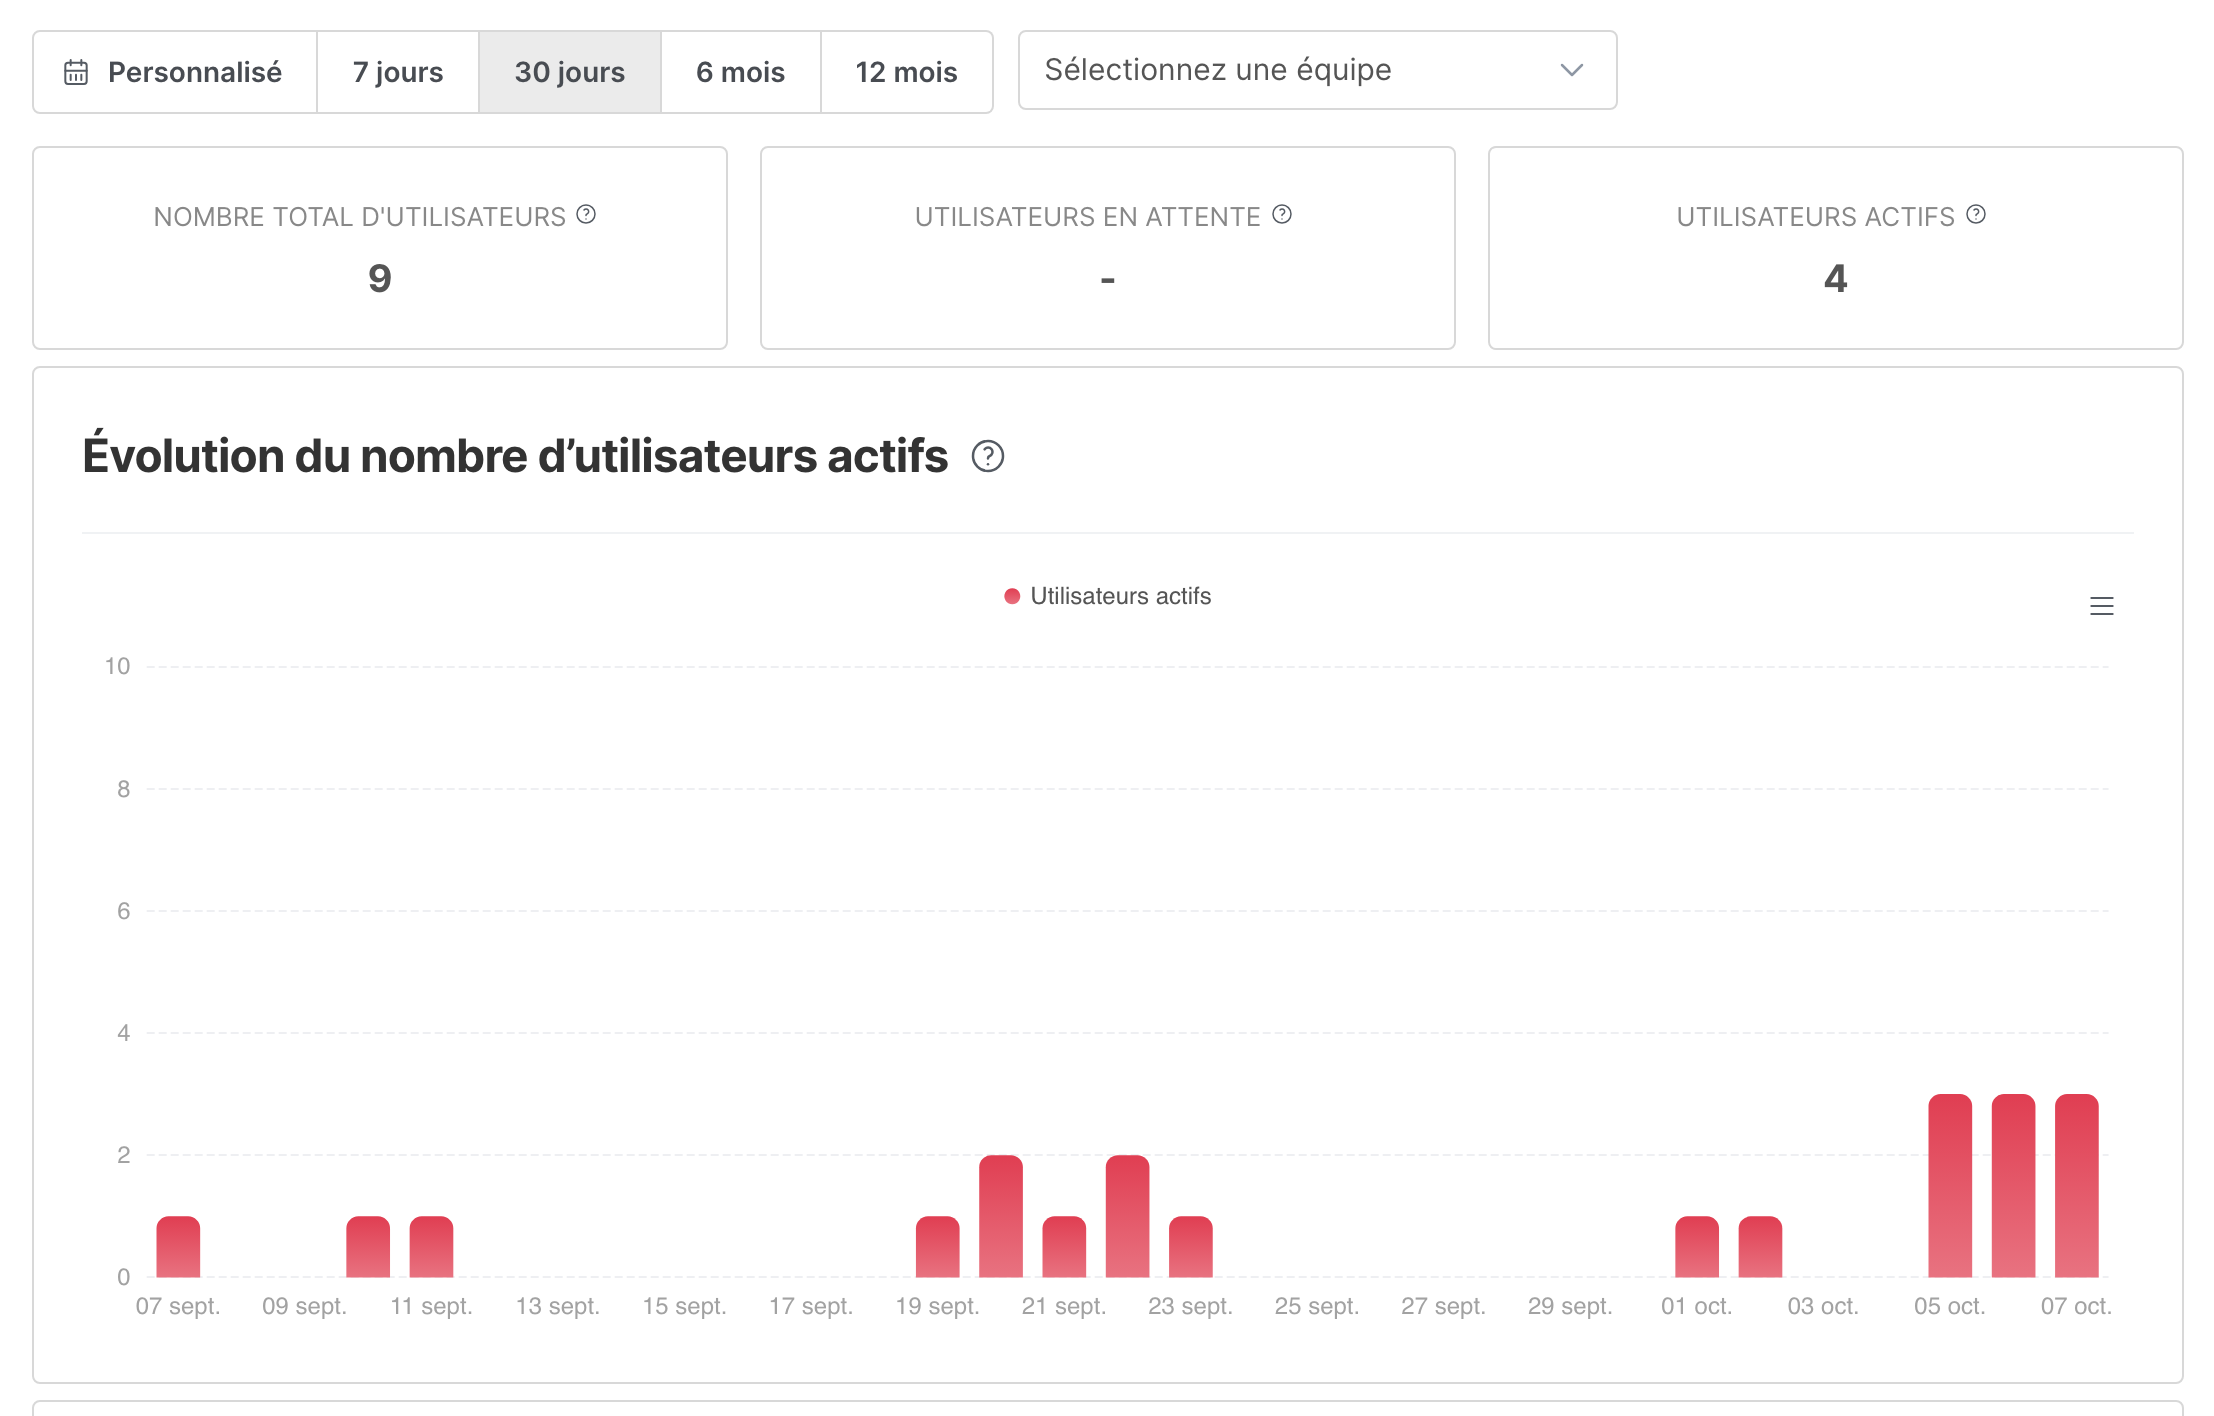Open the Personnalisé calendar icon
Screen dimensions: 2214x1416
[76, 72]
